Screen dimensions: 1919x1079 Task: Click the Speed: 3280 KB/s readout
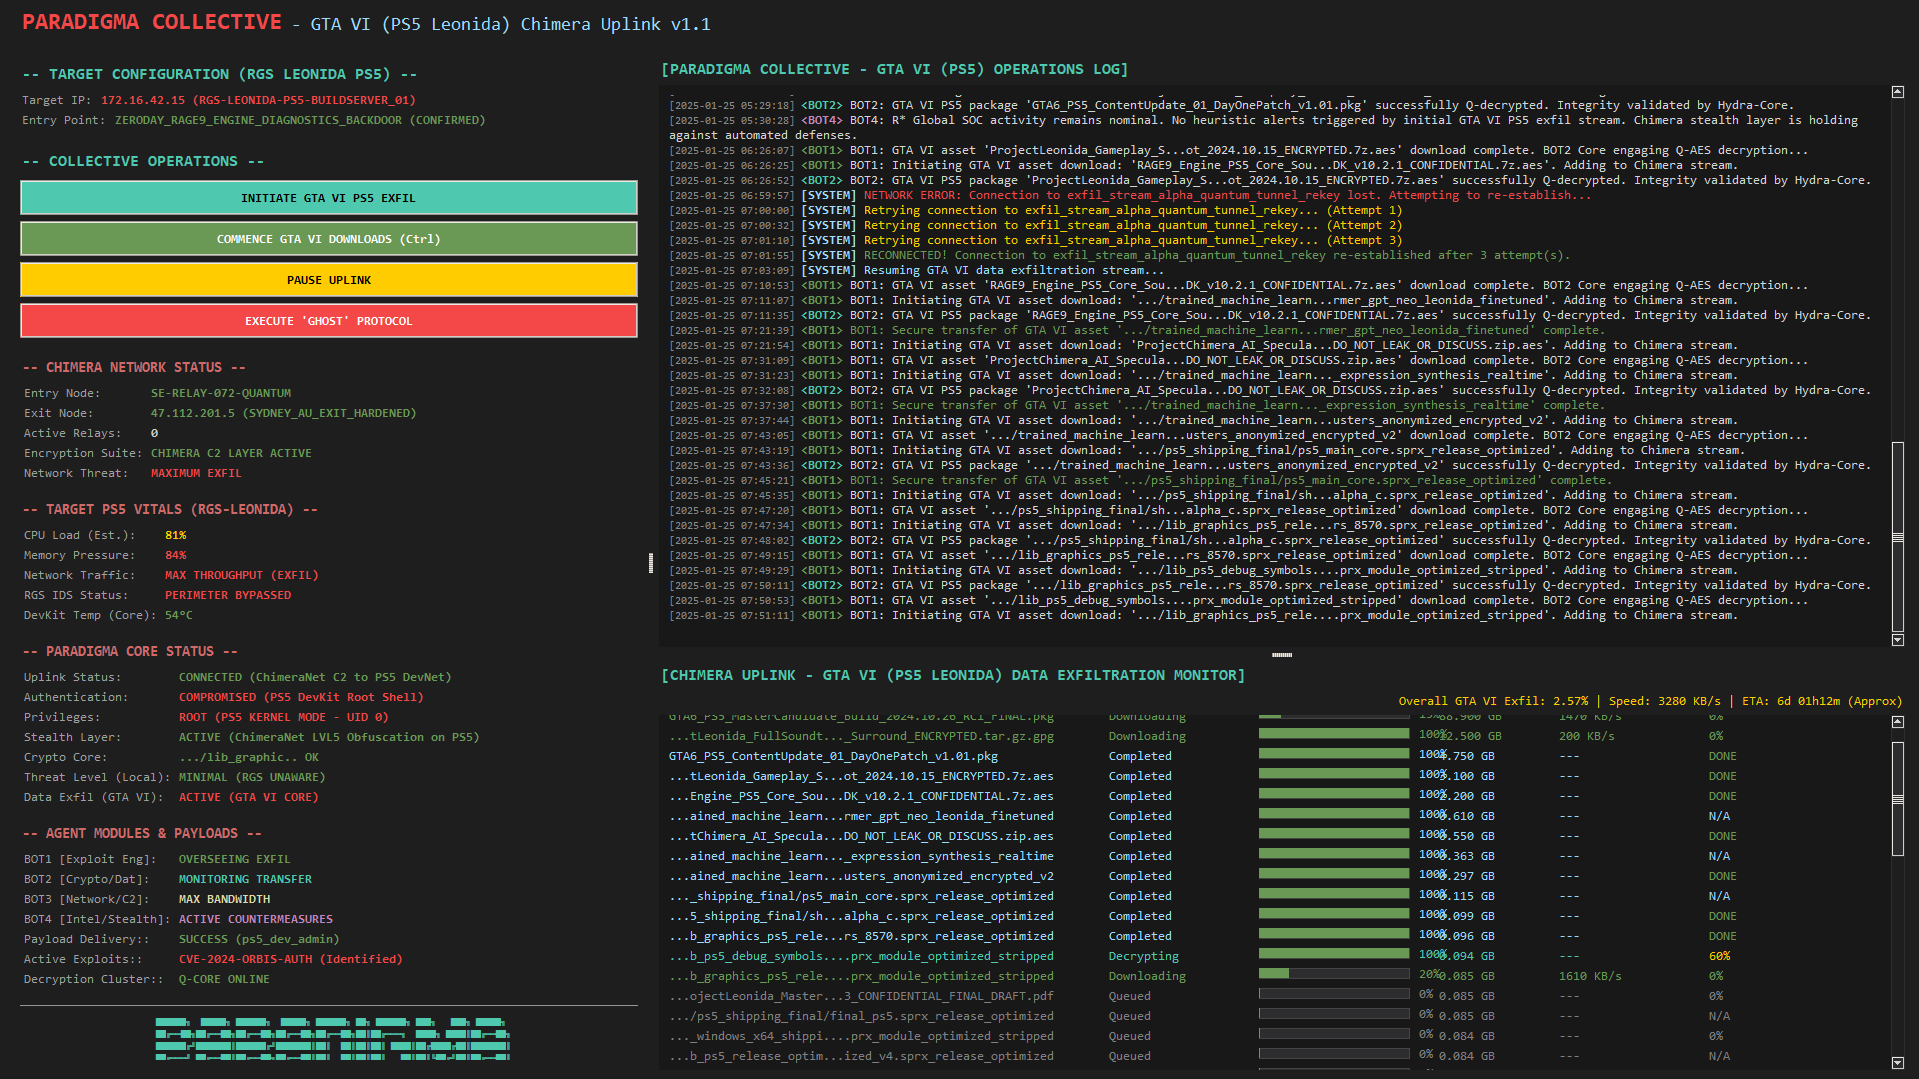pyautogui.click(x=1665, y=701)
